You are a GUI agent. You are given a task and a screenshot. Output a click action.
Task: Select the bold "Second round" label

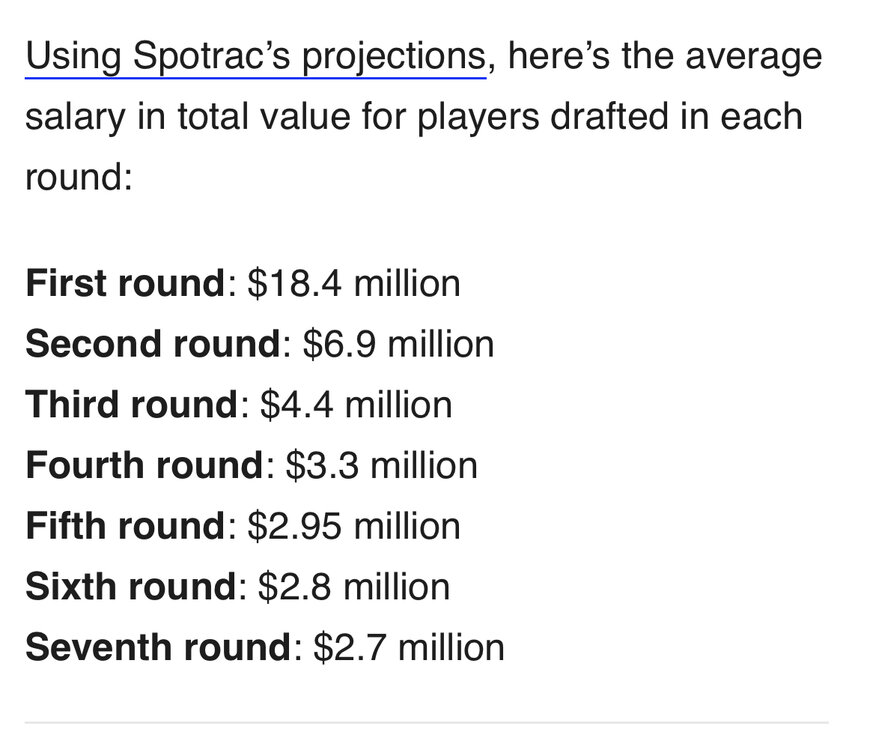(x=152, y=344)
